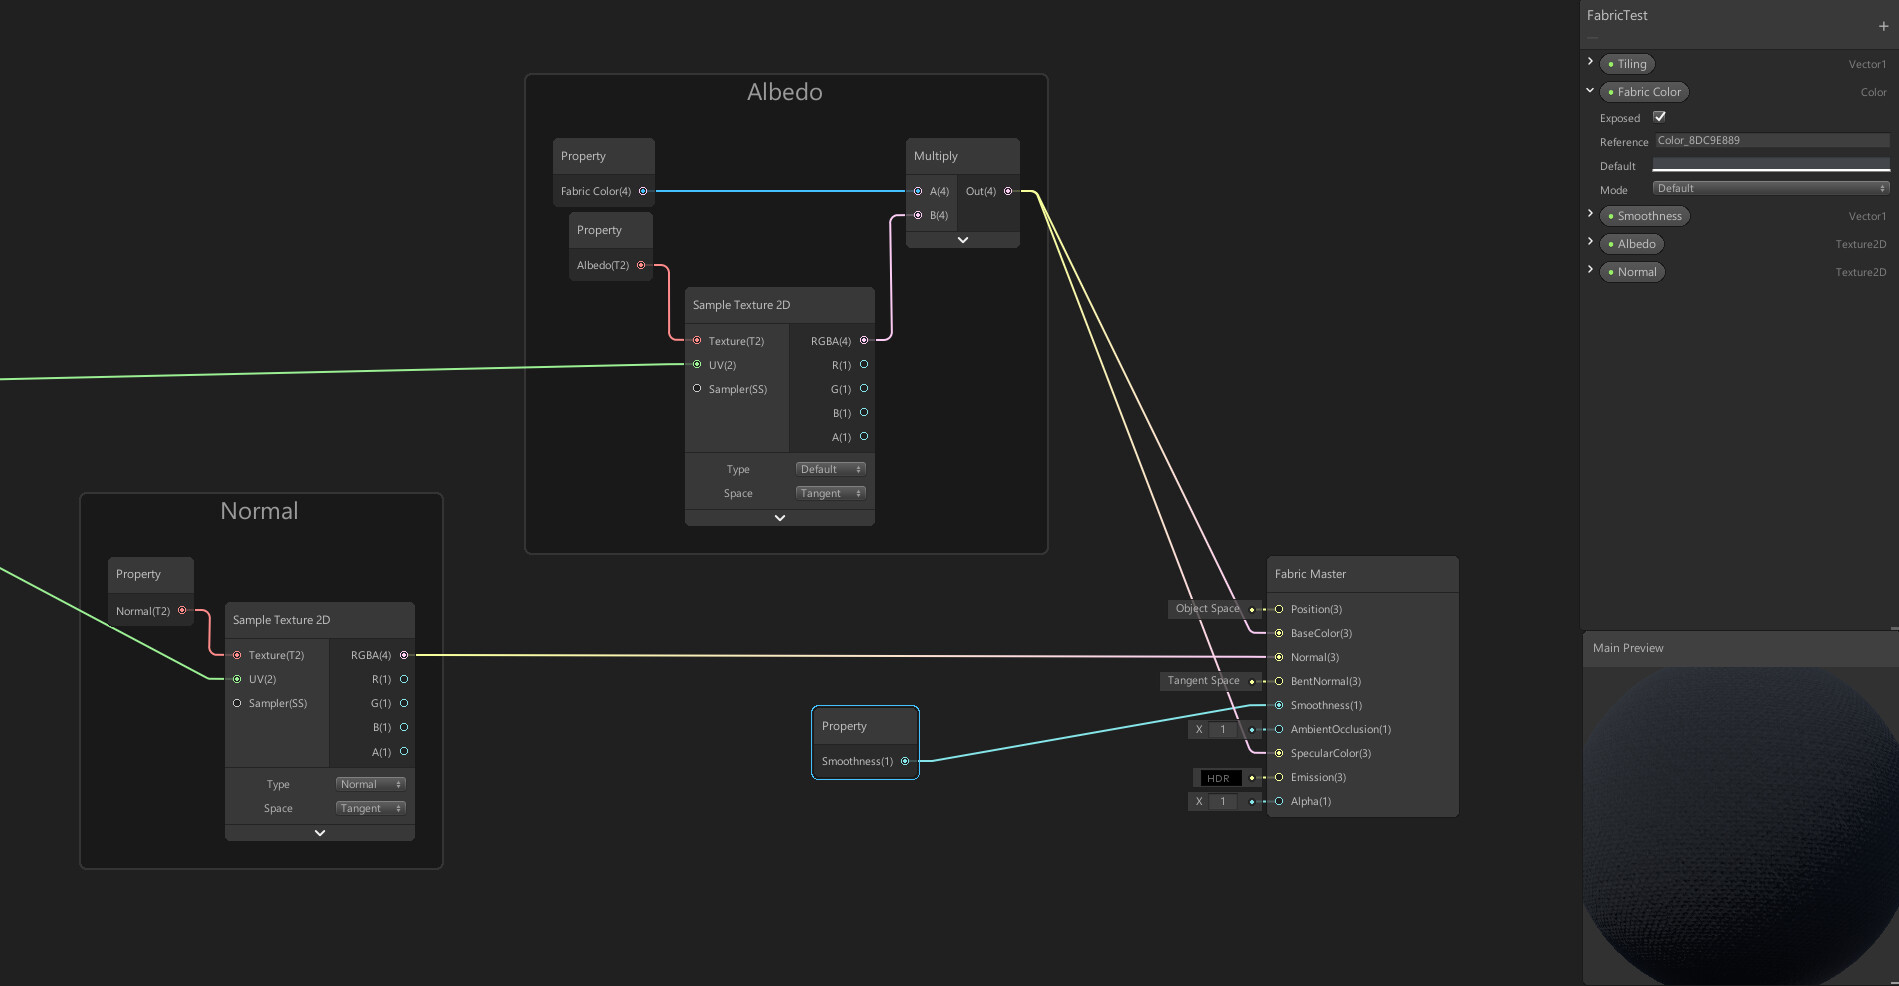The image size is (1899, 986).
Task: Click the plus button to add a property
Action: coord(1883,25)
